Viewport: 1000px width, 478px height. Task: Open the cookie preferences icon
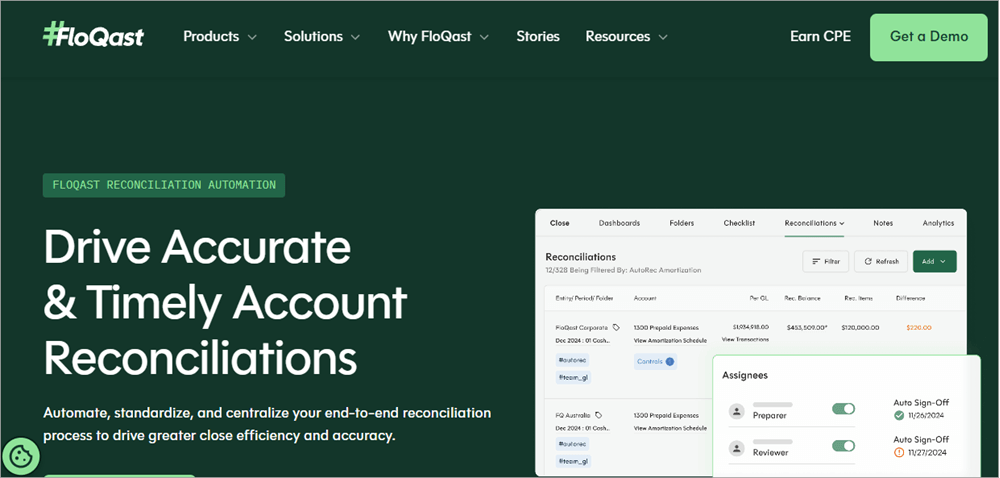[20, 457]
